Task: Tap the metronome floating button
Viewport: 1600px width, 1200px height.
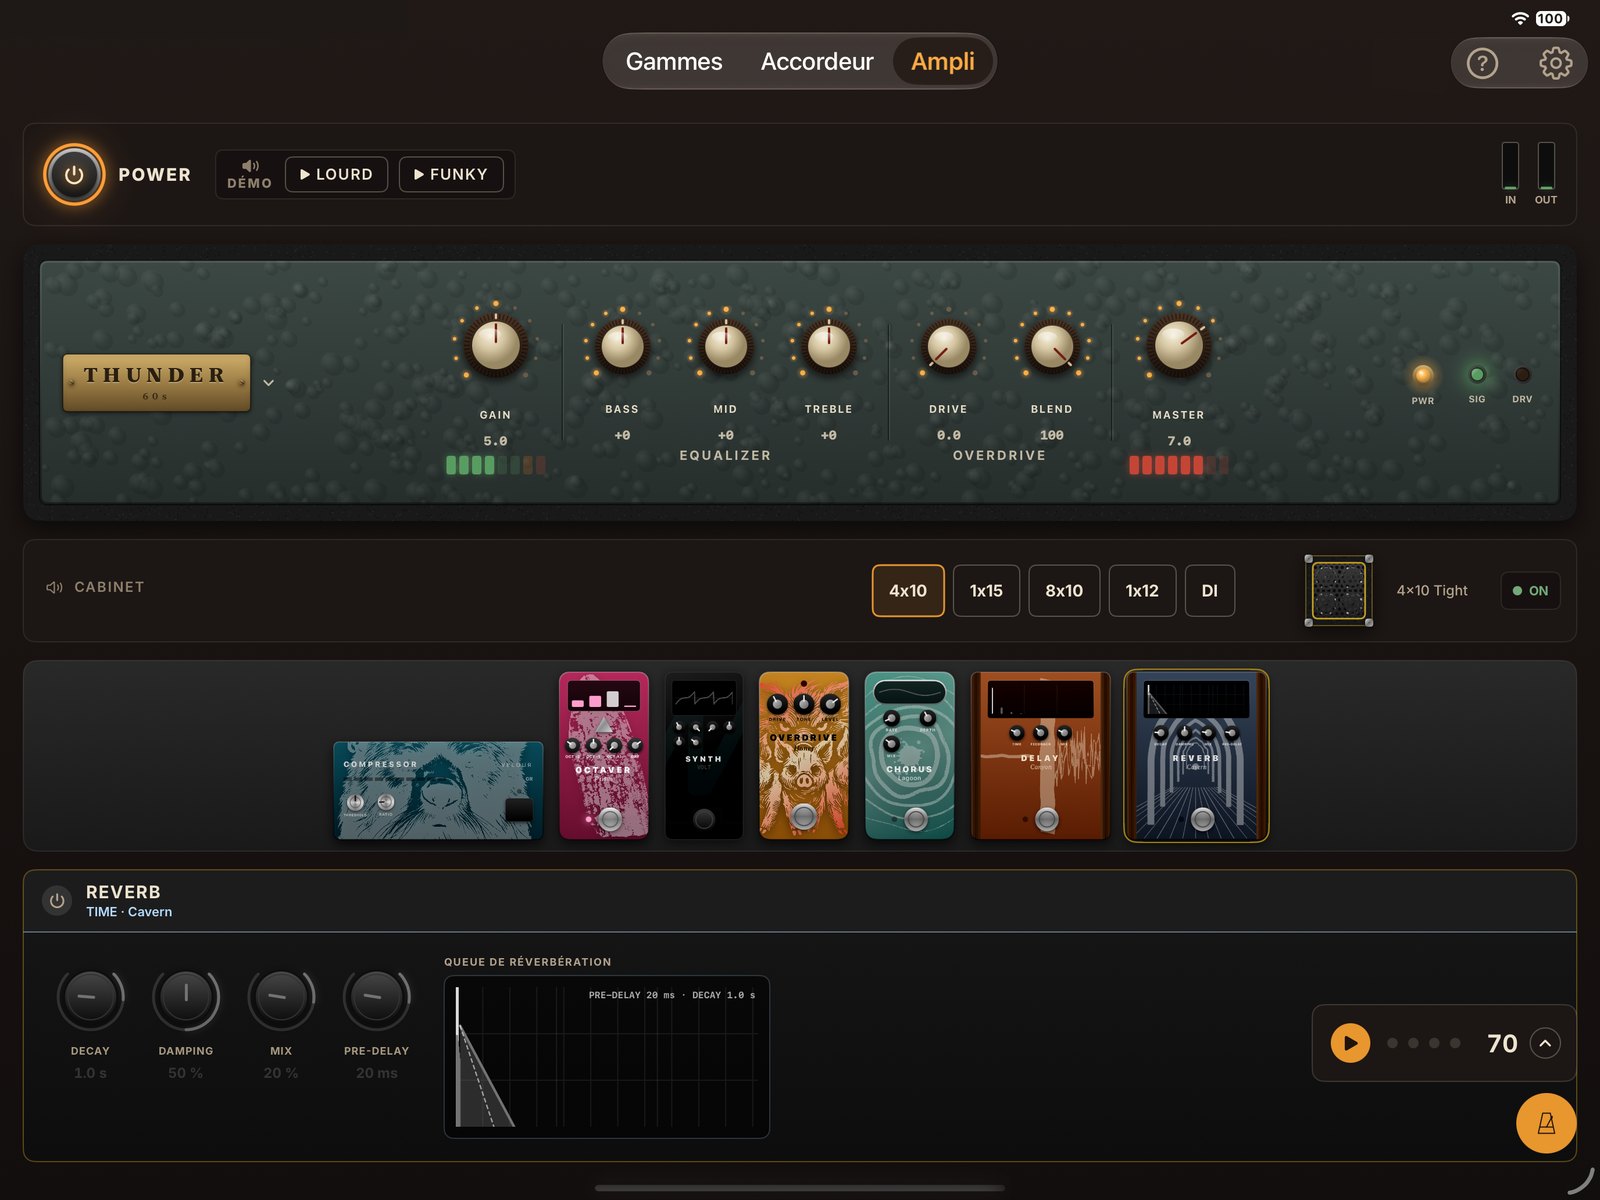Action: tap(1546, 1123)
